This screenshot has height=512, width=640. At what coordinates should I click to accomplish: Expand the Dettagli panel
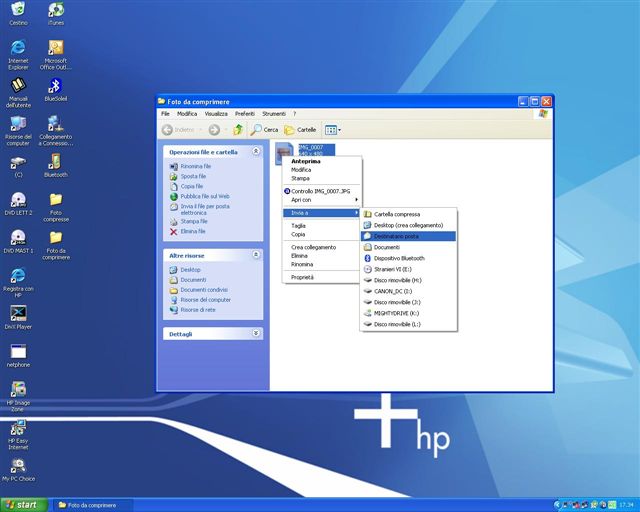tap(256, 334)
